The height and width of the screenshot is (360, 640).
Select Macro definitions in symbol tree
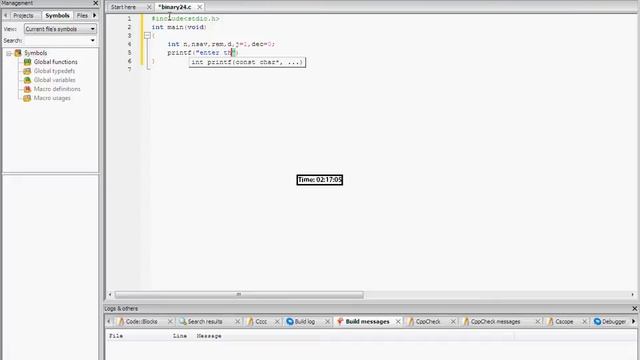pos(57,89)
